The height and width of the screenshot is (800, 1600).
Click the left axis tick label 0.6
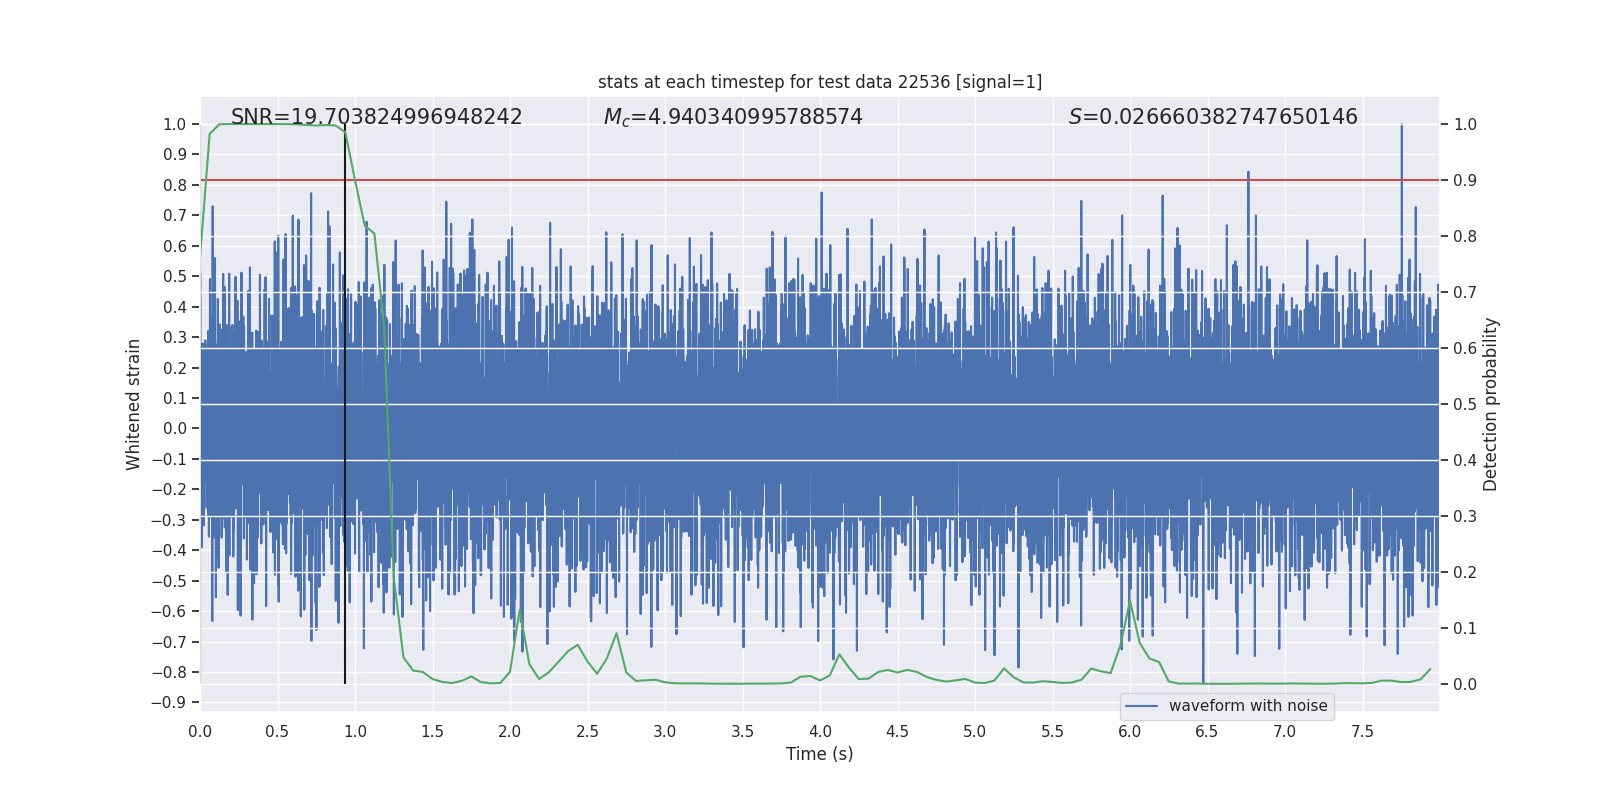coord(175,246)
